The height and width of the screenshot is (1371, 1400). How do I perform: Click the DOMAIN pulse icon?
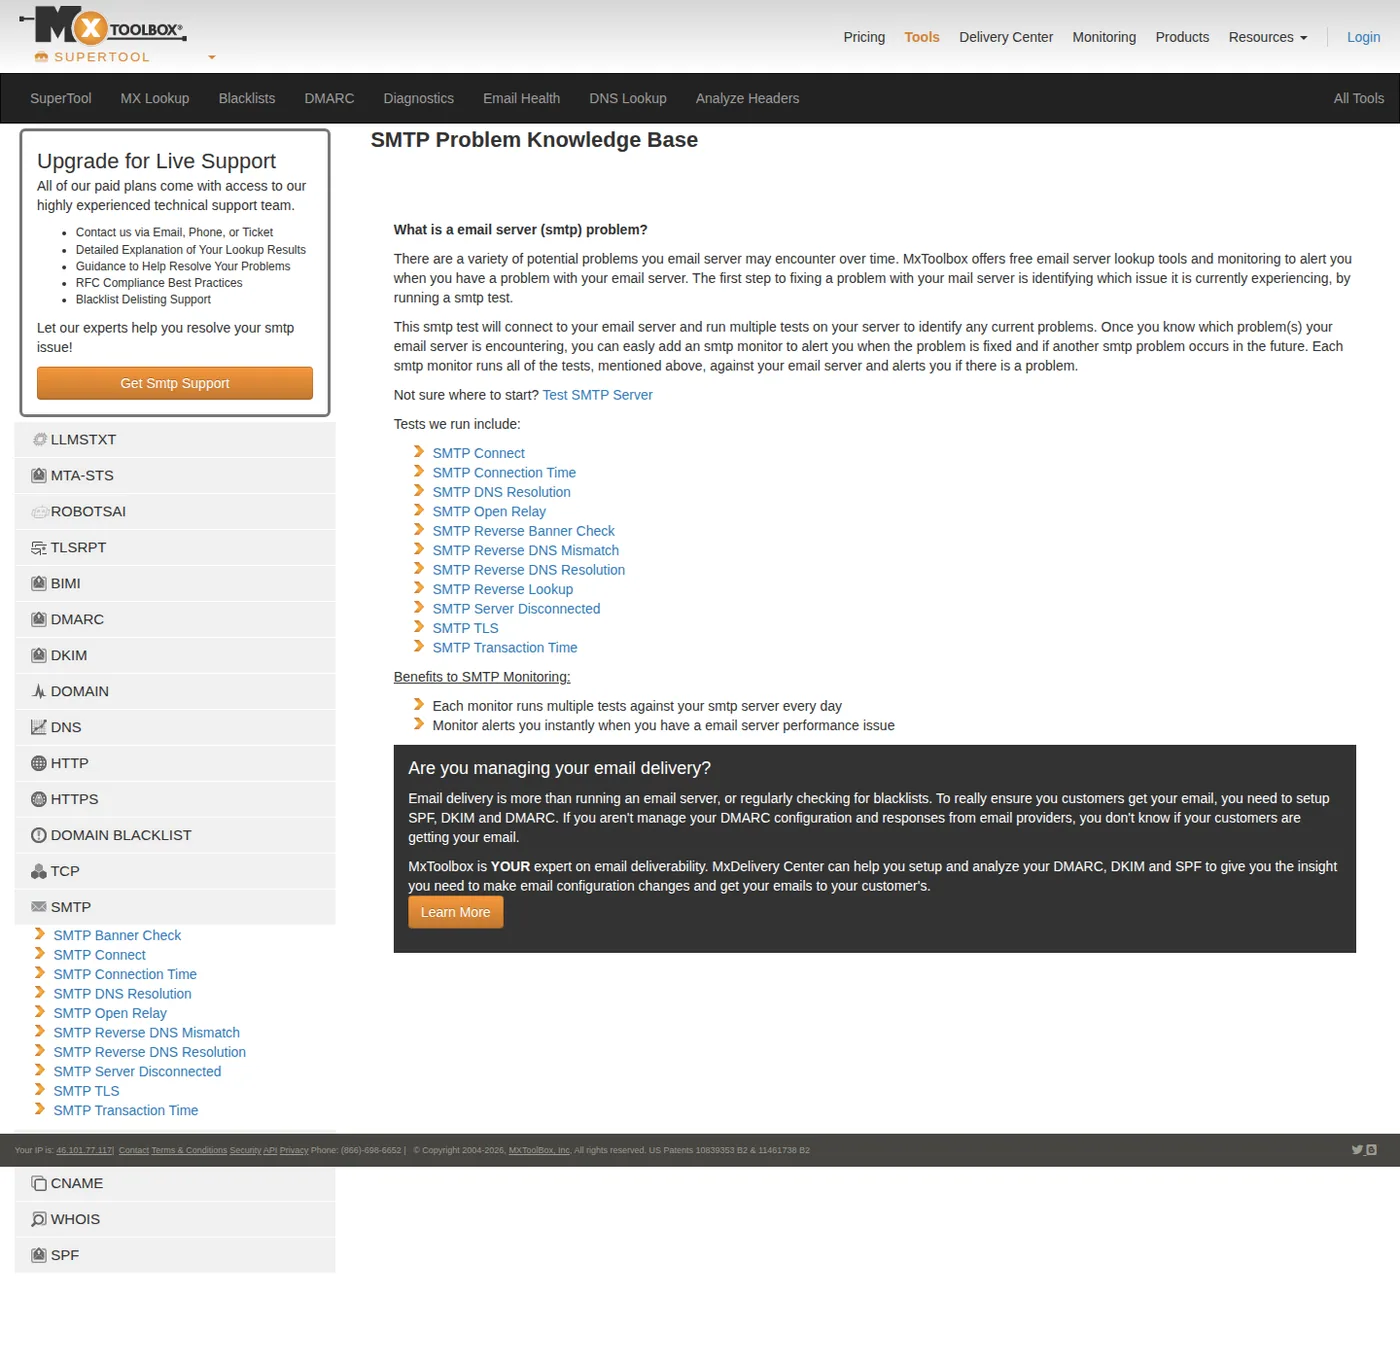39,692
